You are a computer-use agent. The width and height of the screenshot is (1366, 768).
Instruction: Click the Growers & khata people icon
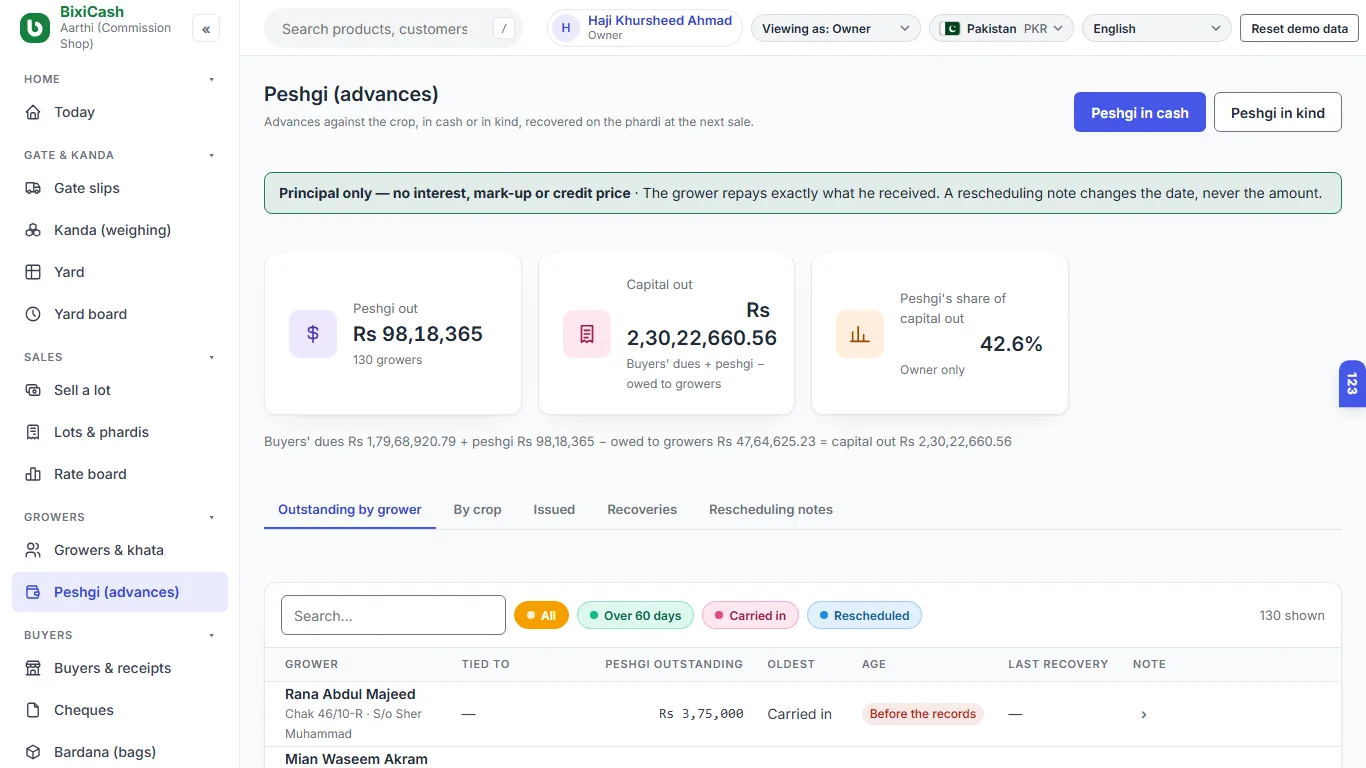pos(34,550)
